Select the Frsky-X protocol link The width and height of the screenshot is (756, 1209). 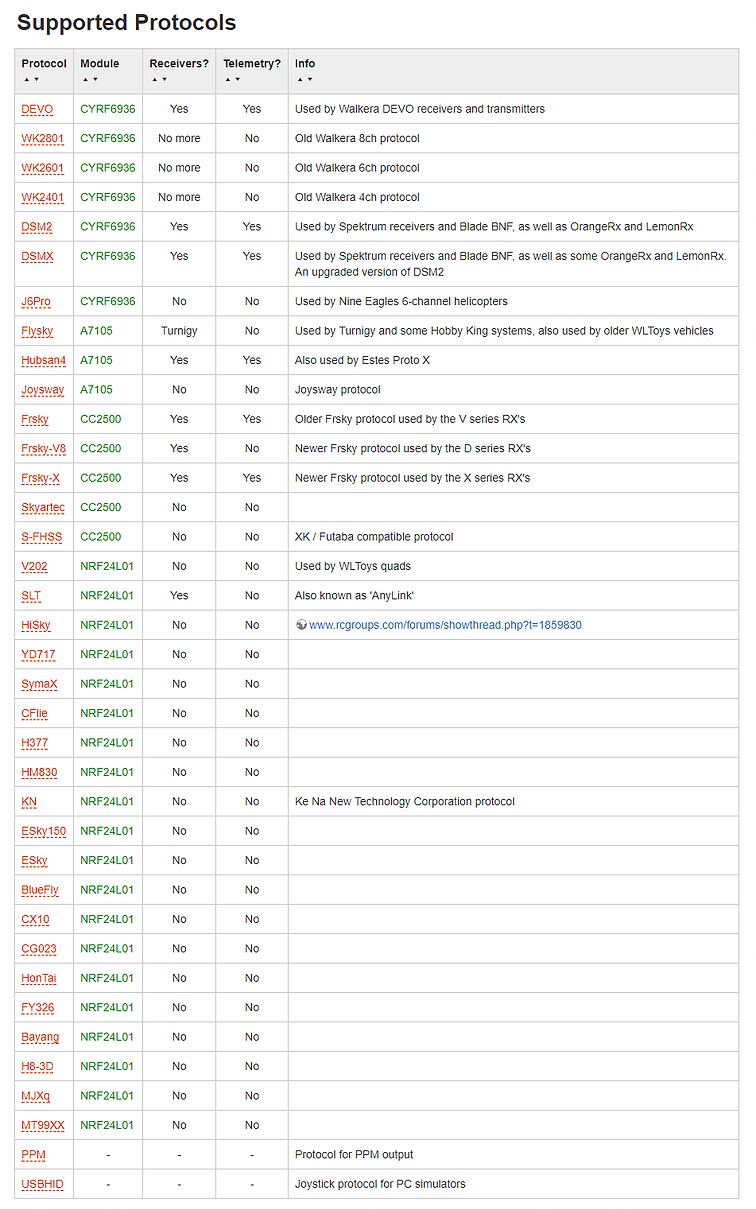[40, 478]
